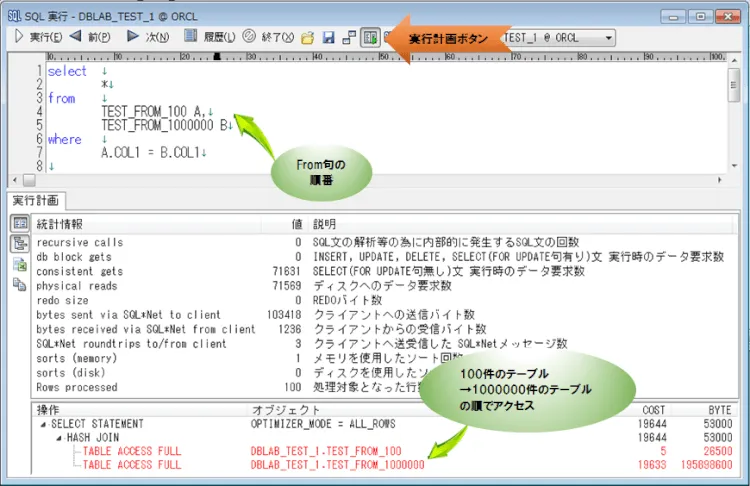The image size is (750, 486).
Task: Click editor vertical scrollbar down arrow
Action: (x=734, y=166)
